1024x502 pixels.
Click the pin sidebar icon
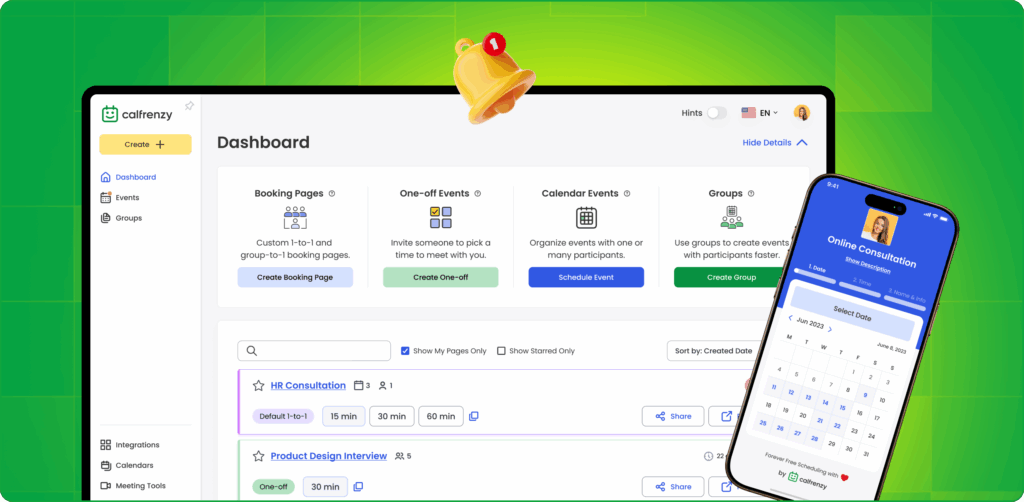pos(189,106)
